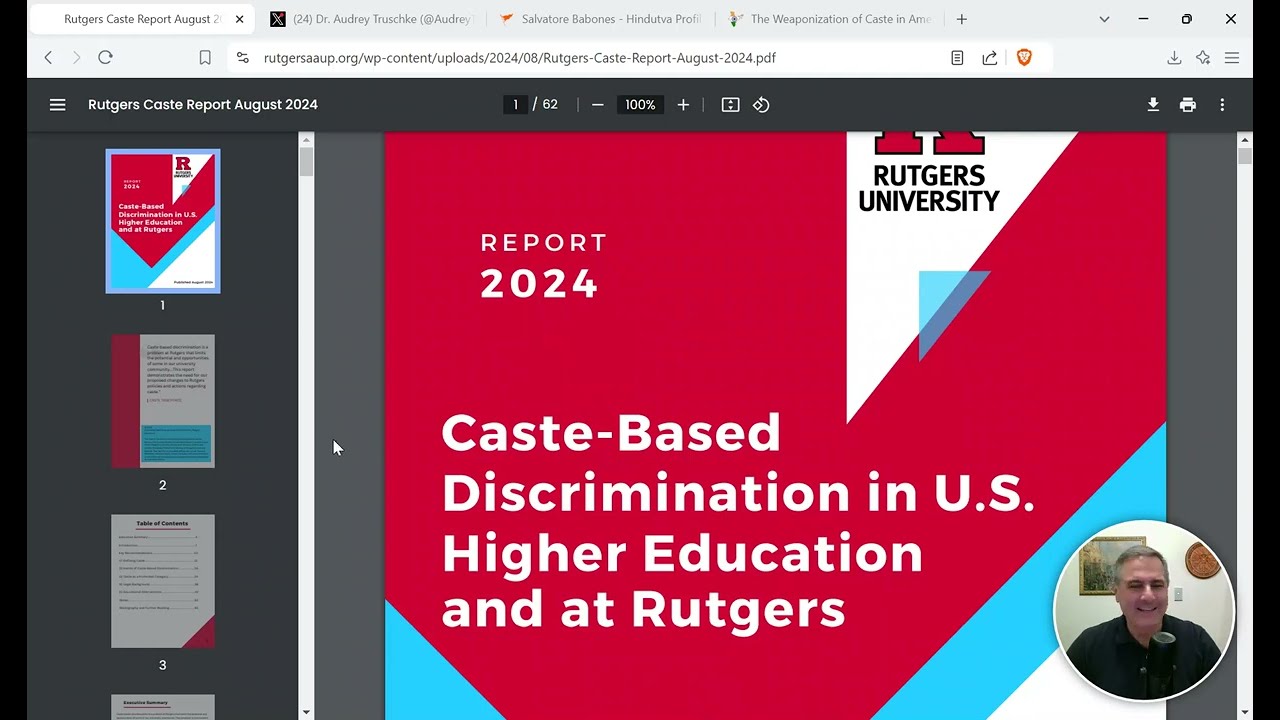1280x720 pixels.
Task: Go back to previous page in browser
Action: [48, 58]
